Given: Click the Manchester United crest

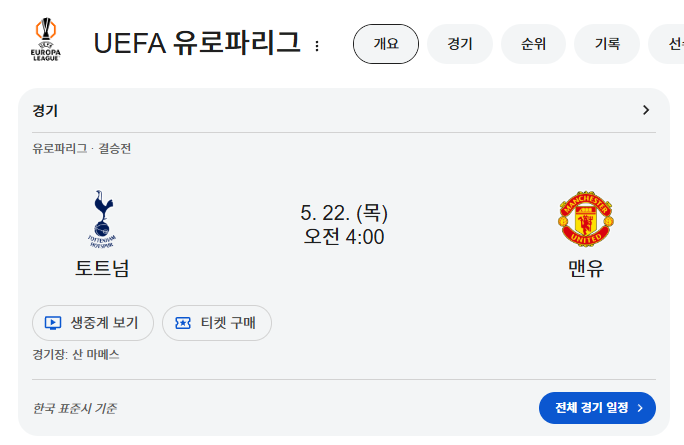Looking at the screenshot, I should (586, 219).
